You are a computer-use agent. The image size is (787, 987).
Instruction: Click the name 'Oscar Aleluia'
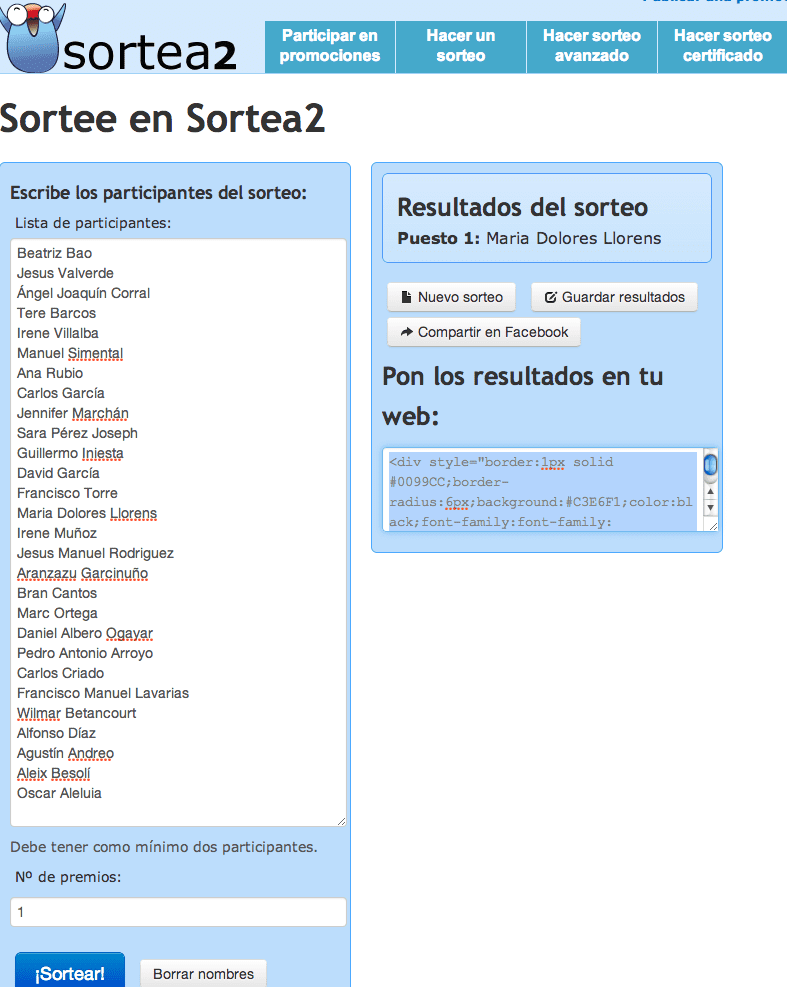click(59, 794)
